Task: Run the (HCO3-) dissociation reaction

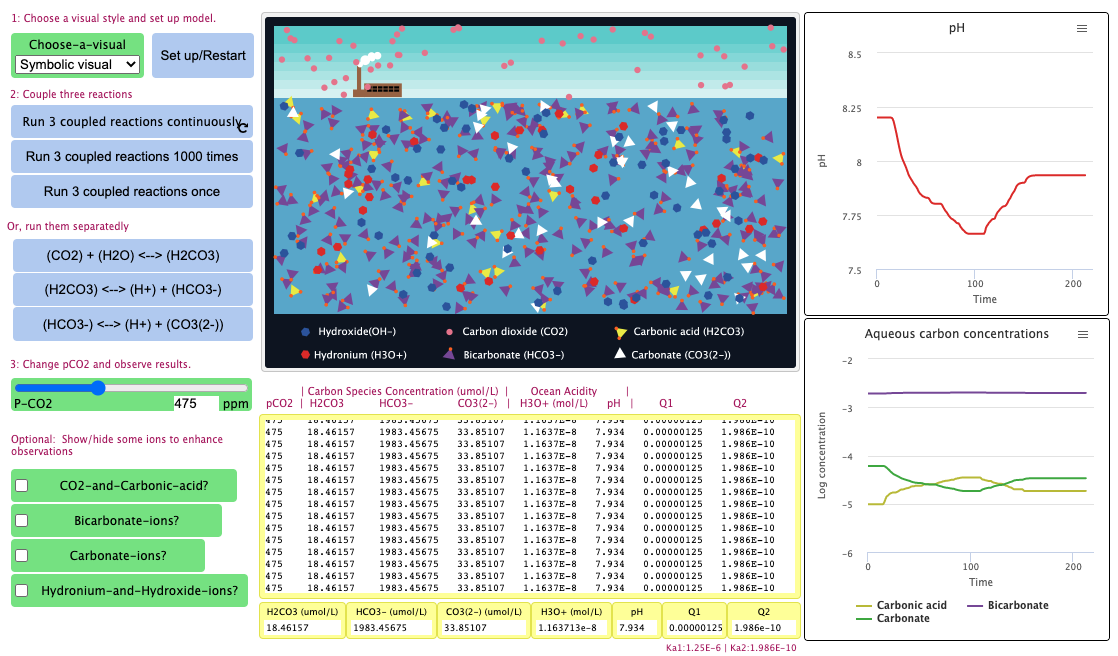Action: (131, 323)
